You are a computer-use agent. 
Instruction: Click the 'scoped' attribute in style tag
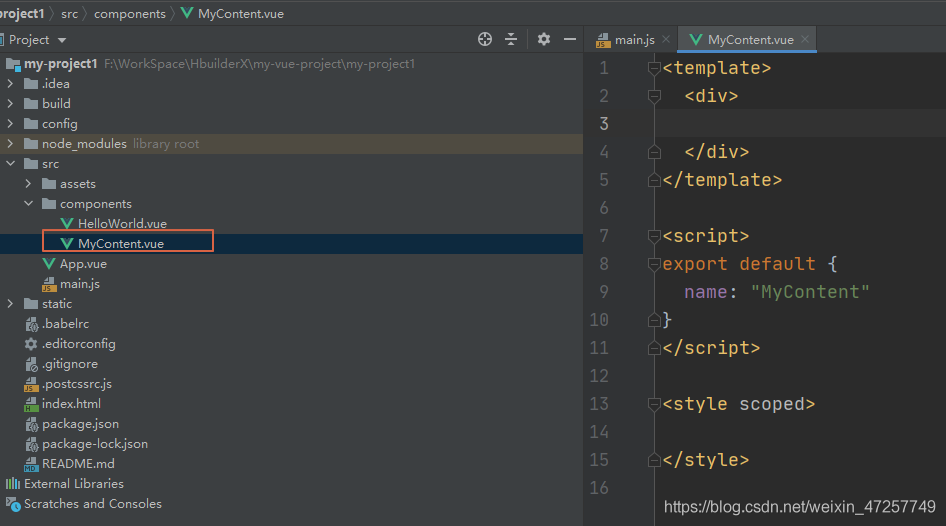pos(772,404)
